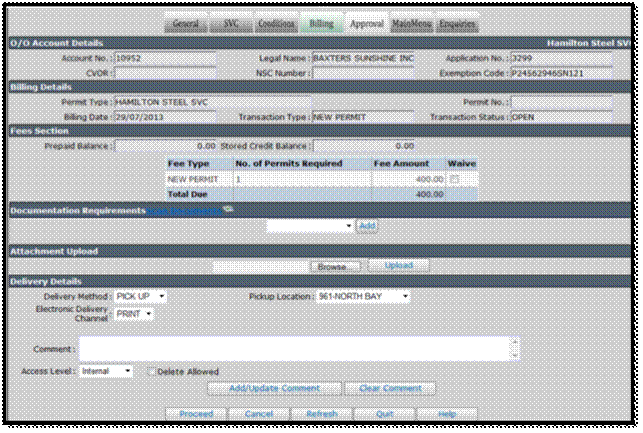
Task: Click the Refresh button
Action: [322, 414]
